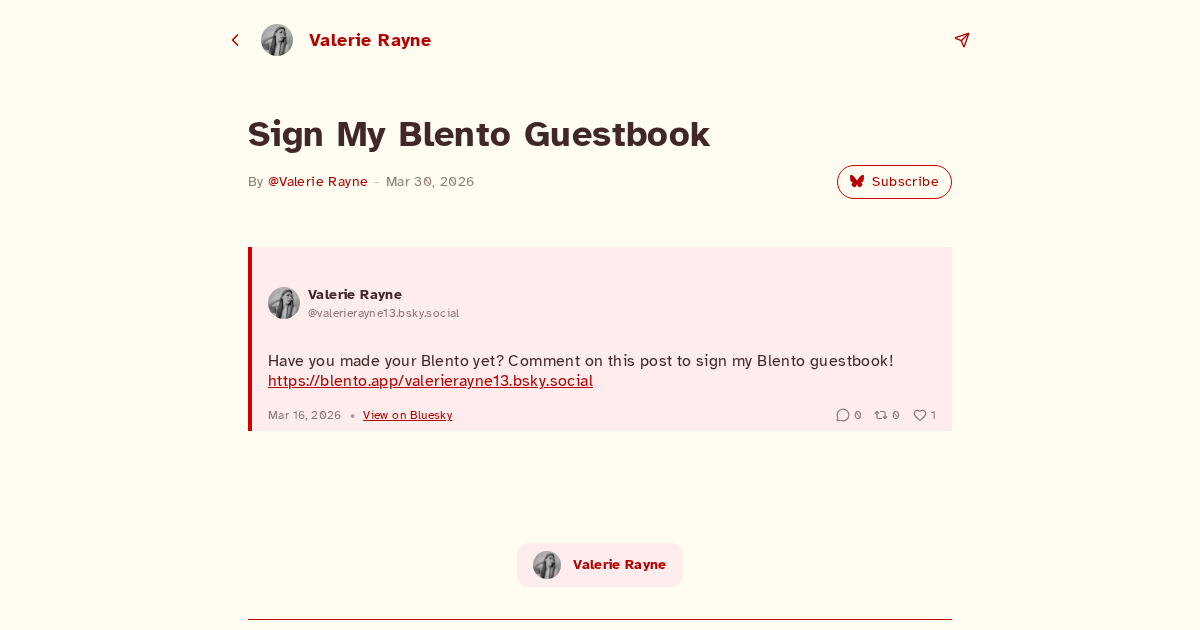Viewport: 1200px width, 630px height.
Task: Click the View on Bluesky link
Action: point(407,415)
